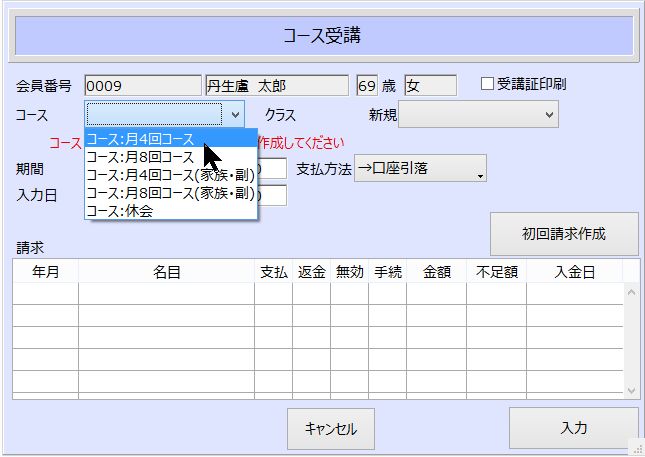This screenshot has height=457, width=645.
Task: Click the 入金日 column header
Action: (574, 271)
